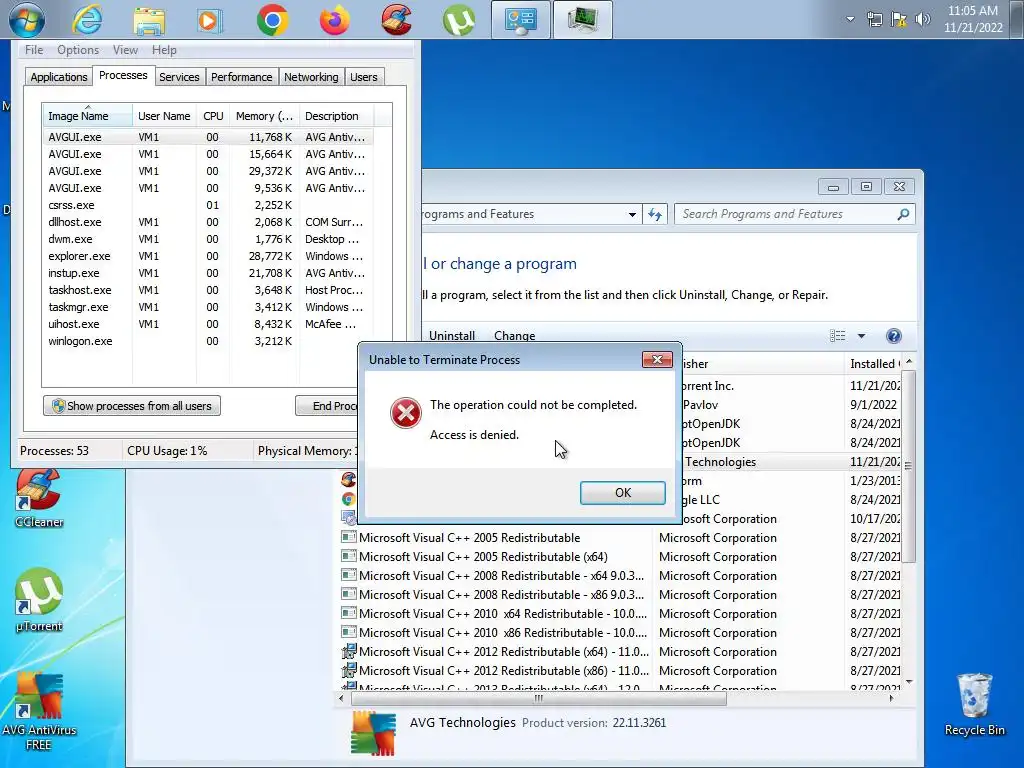Click the search magnifier icon
The height and width of the screenshot is (768, 1024).
pos(903,214)
